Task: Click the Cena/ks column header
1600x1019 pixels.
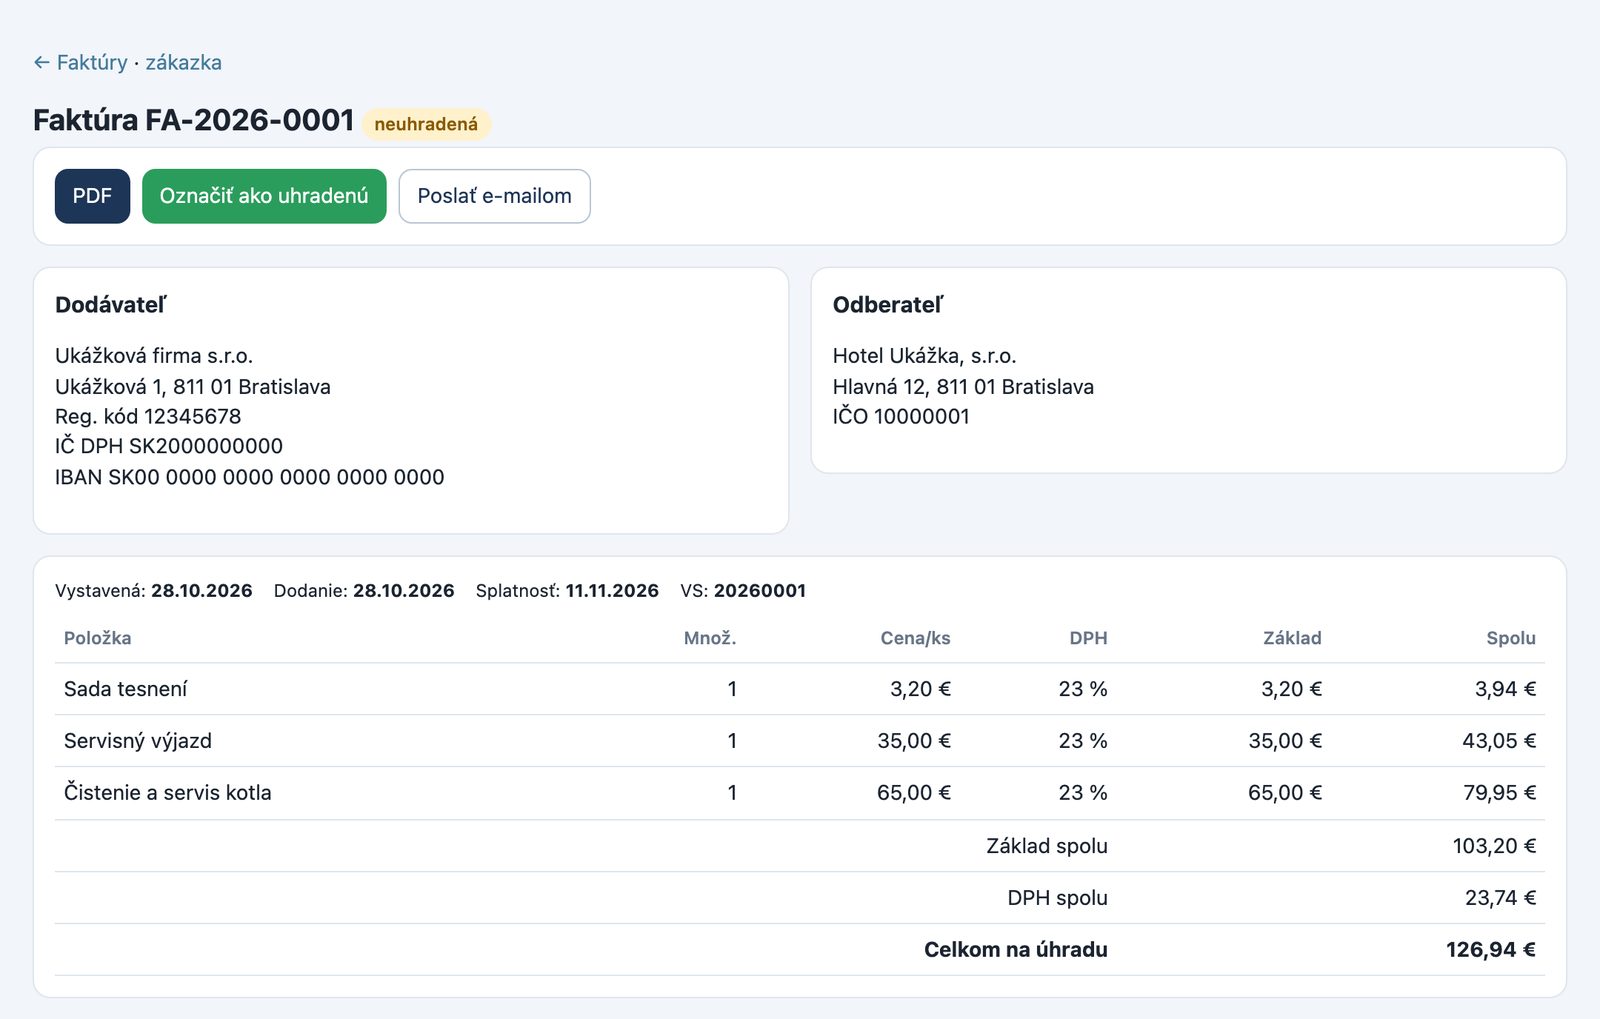Action: [x=915, y=638]
